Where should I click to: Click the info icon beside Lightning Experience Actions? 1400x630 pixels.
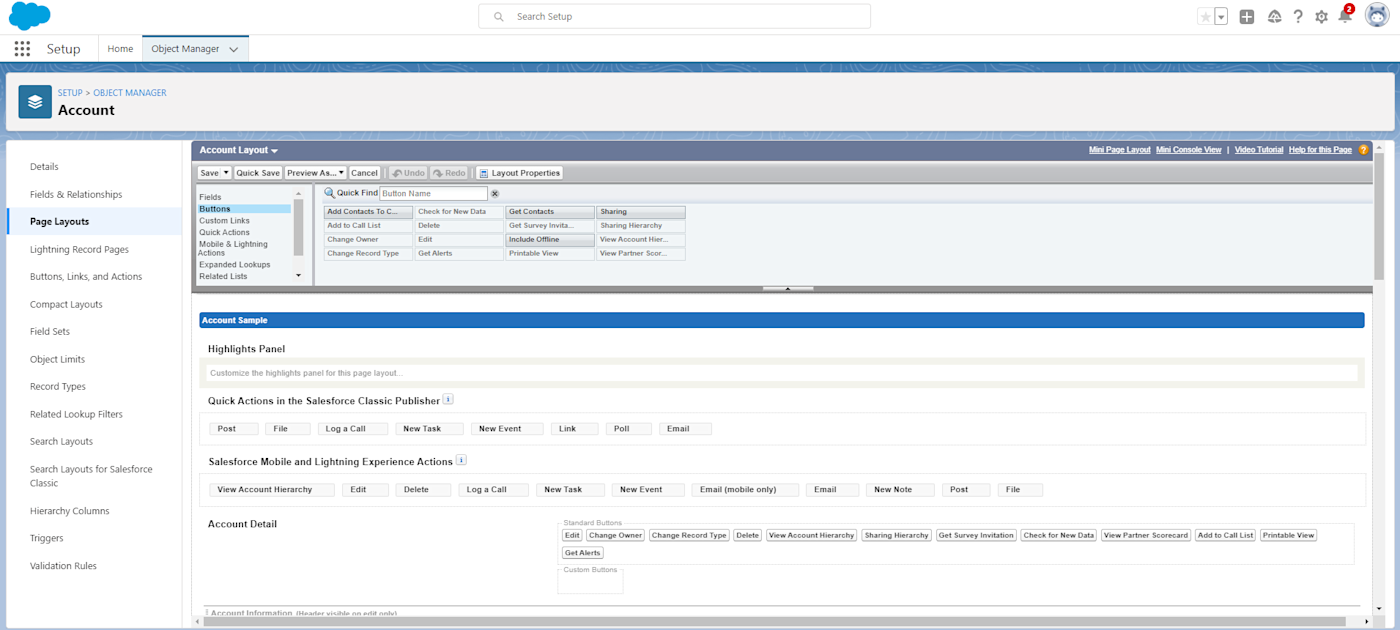[461, 460]
